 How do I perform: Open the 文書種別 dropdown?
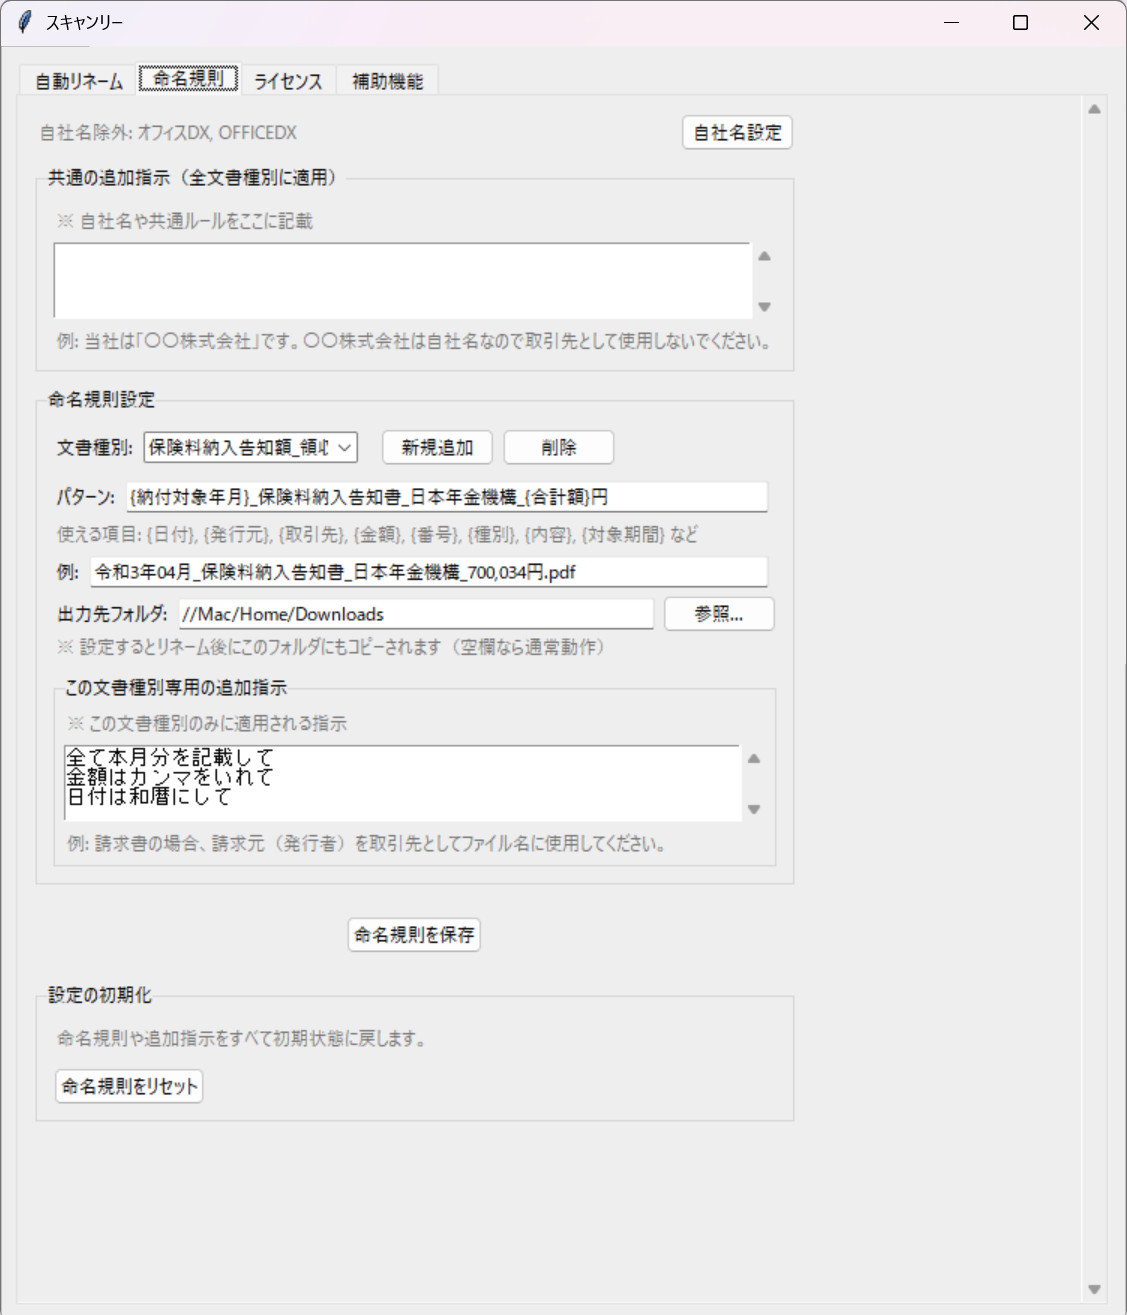point(250,447)
